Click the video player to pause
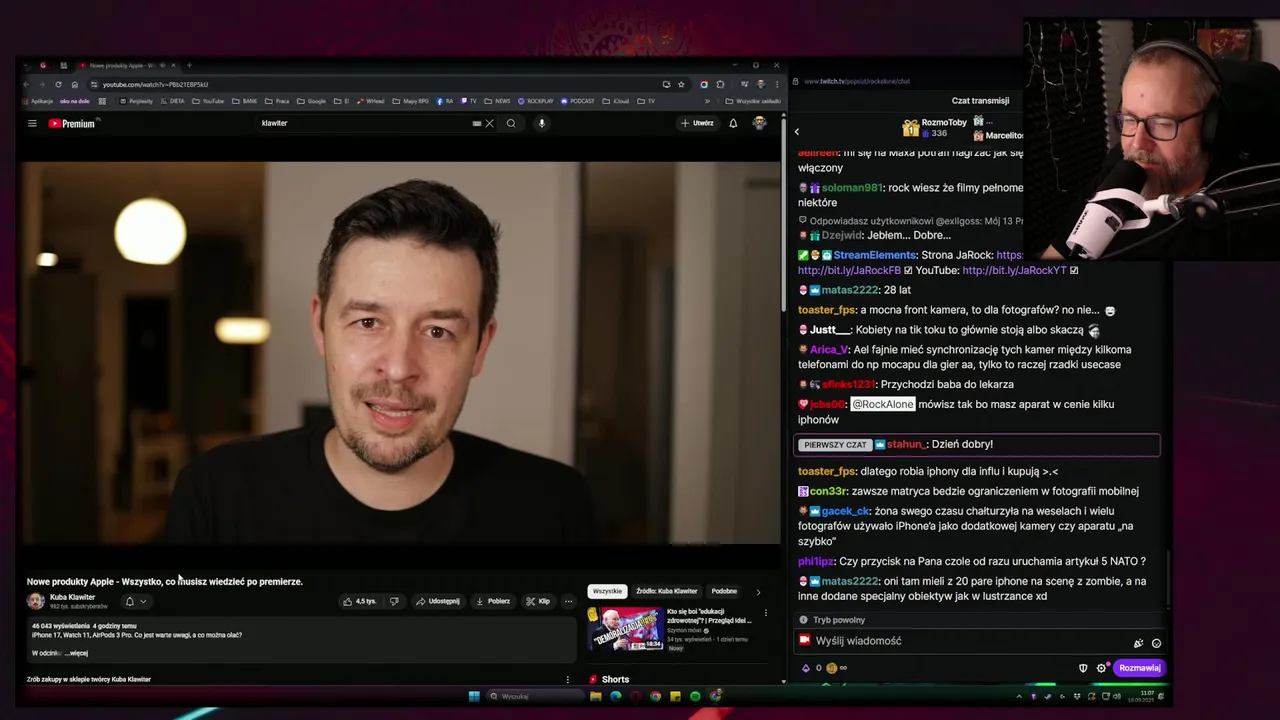 [x=398, y=352]
